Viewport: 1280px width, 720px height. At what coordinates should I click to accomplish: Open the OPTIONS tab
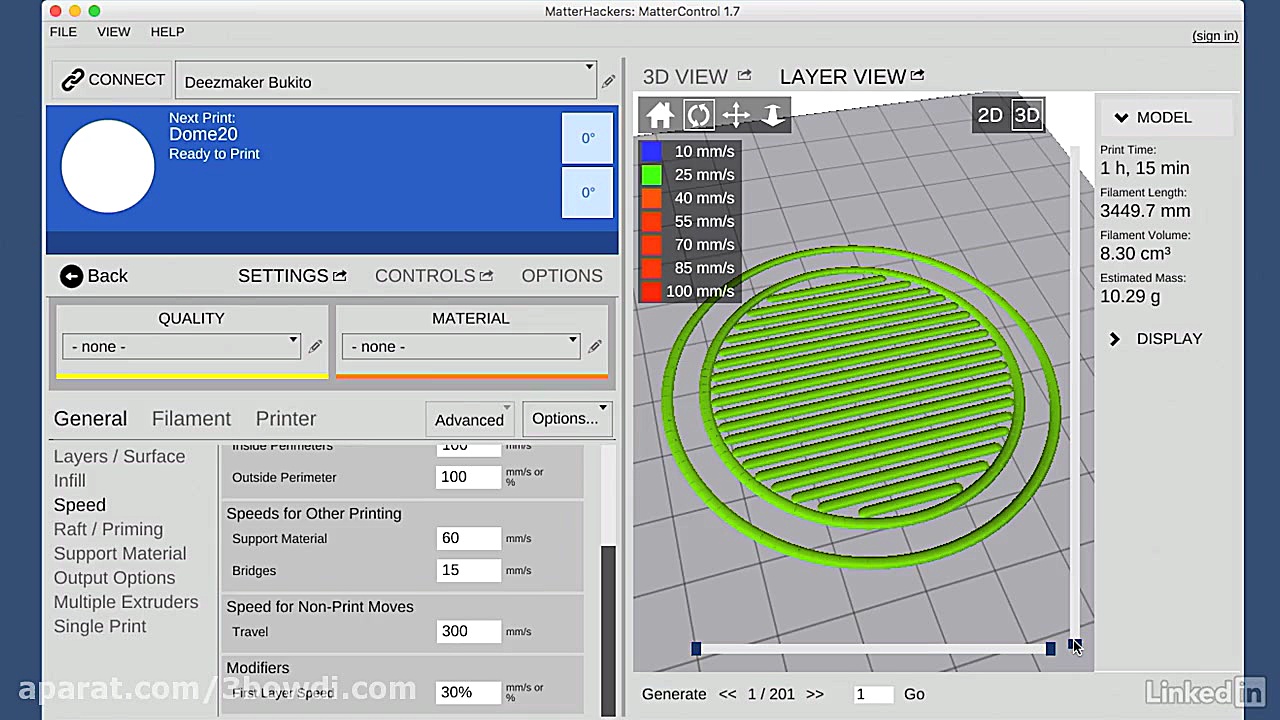562,276
